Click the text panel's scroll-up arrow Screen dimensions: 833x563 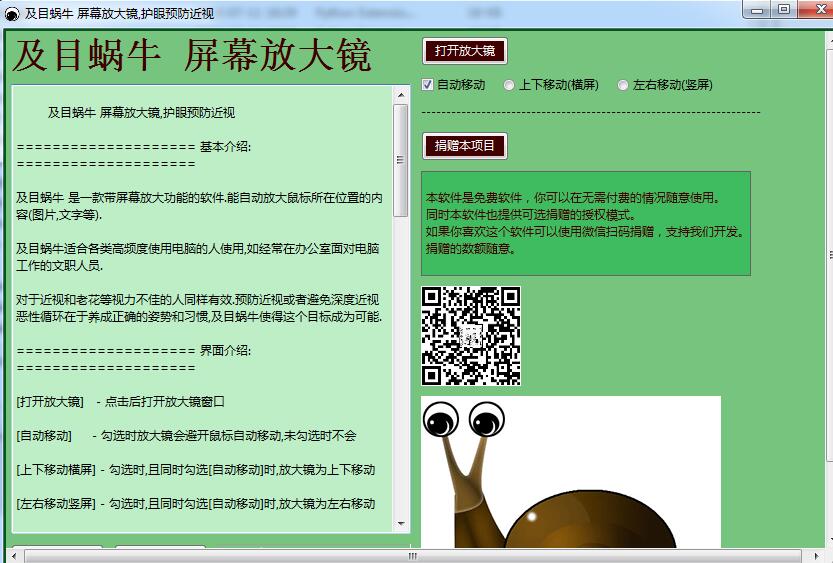(x=401, y=95)
